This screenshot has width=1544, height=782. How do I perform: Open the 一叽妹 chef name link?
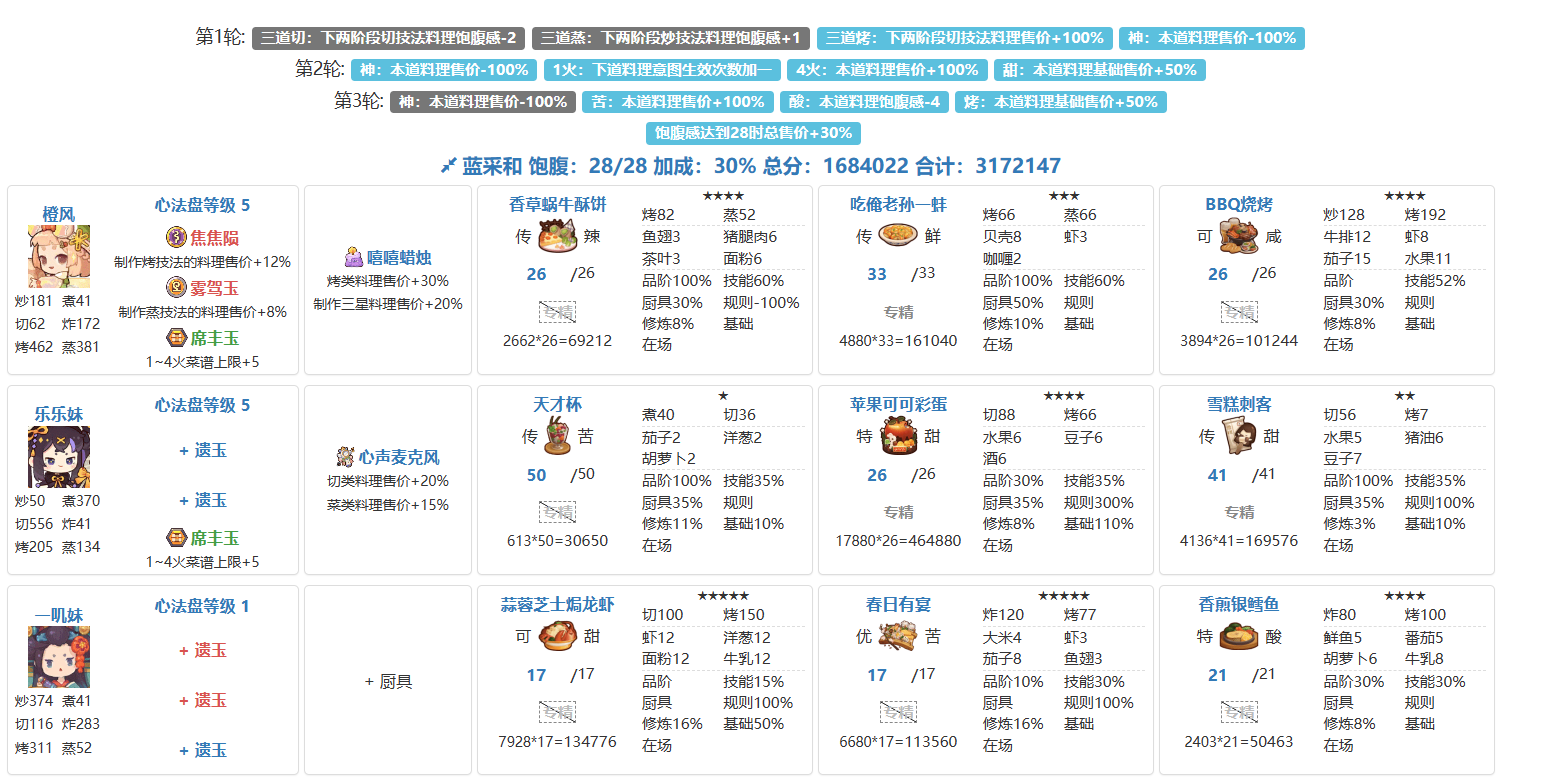click(x=59, y=614)
